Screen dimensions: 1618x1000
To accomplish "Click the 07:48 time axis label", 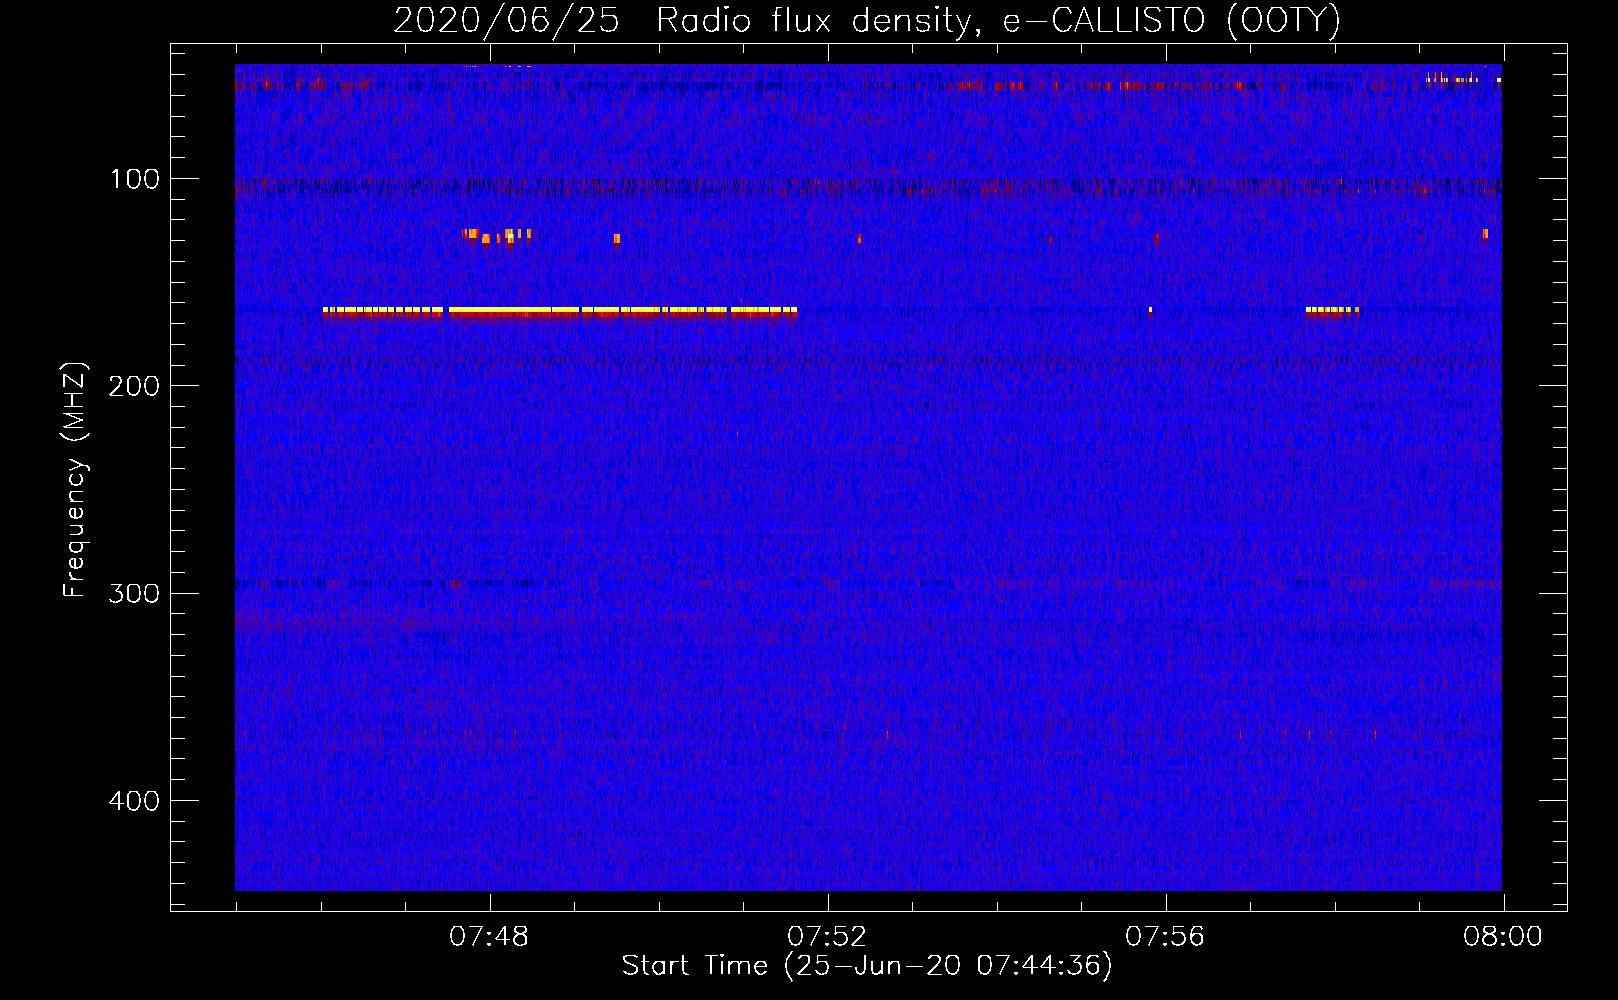I will coord(489,937).
